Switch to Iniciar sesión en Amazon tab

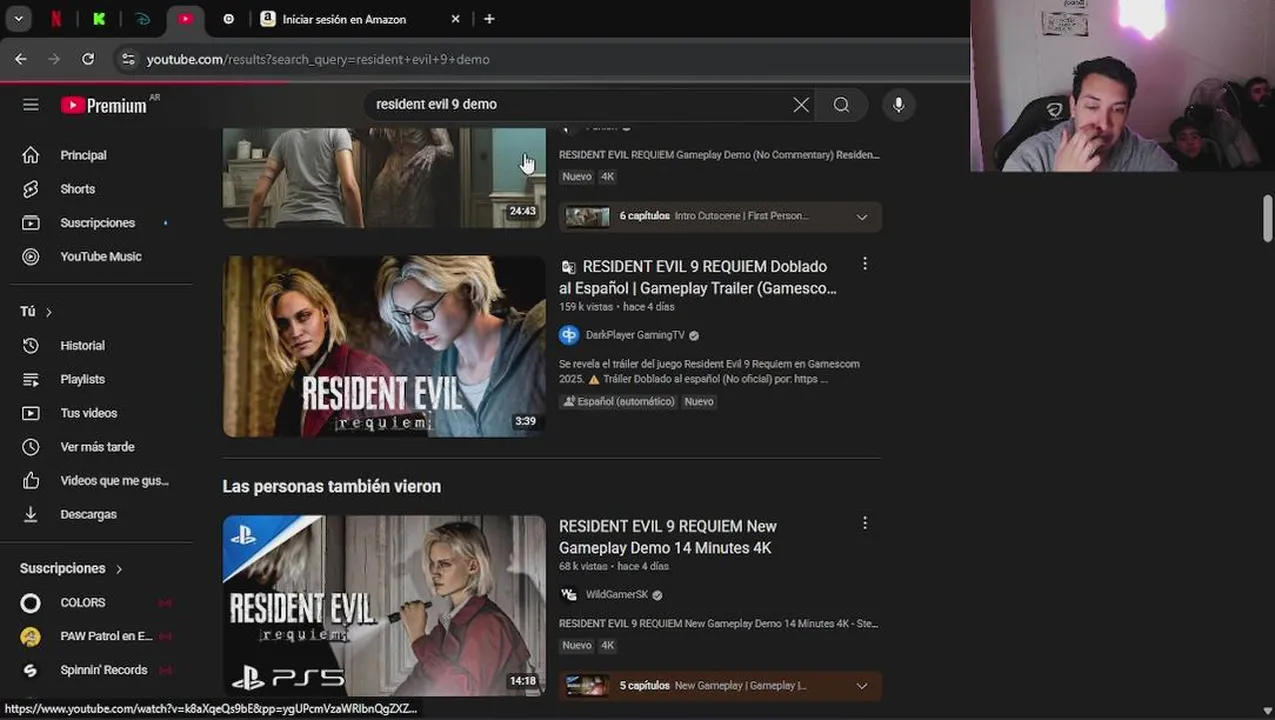(x=344, y=19)
